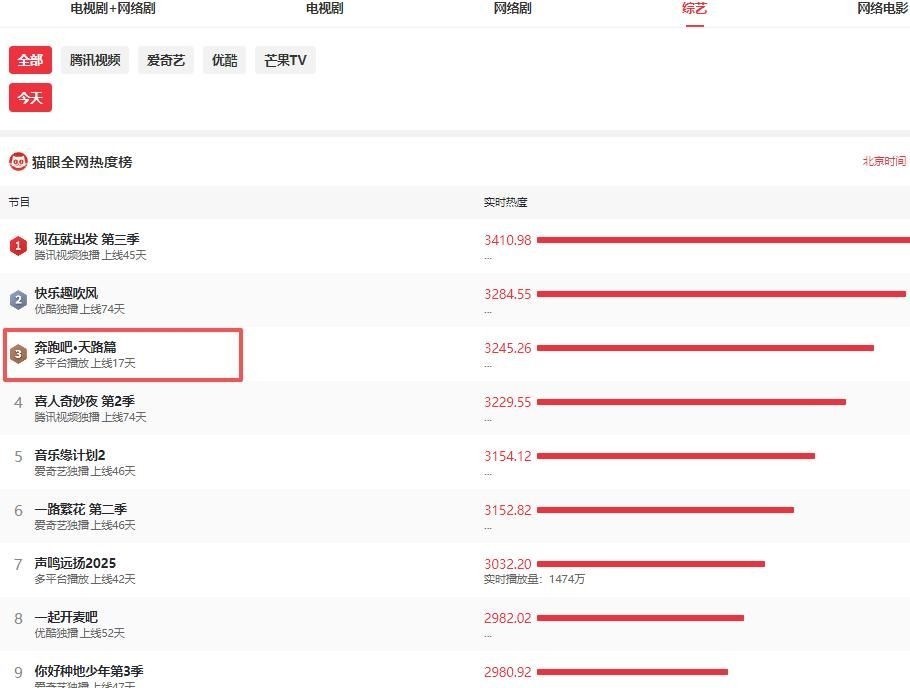Click the Maoyan cat logo icon
Viewport: 910px width, 688px height.
[x=18, y=162]
